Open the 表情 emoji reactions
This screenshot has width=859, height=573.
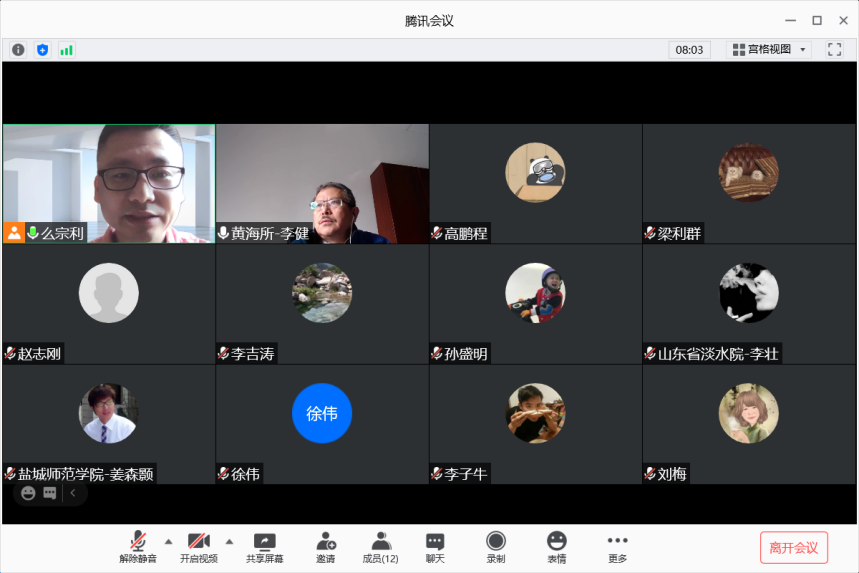557,547
